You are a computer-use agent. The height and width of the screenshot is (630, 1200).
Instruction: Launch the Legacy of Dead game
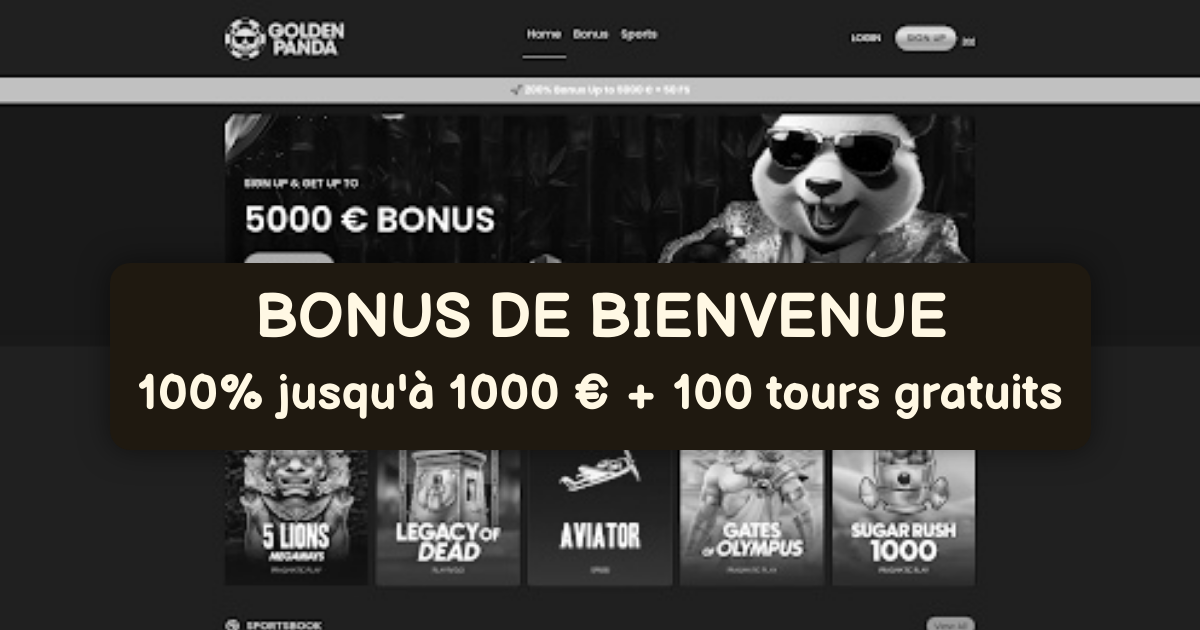pyautogui.click(x=448, y=517)
